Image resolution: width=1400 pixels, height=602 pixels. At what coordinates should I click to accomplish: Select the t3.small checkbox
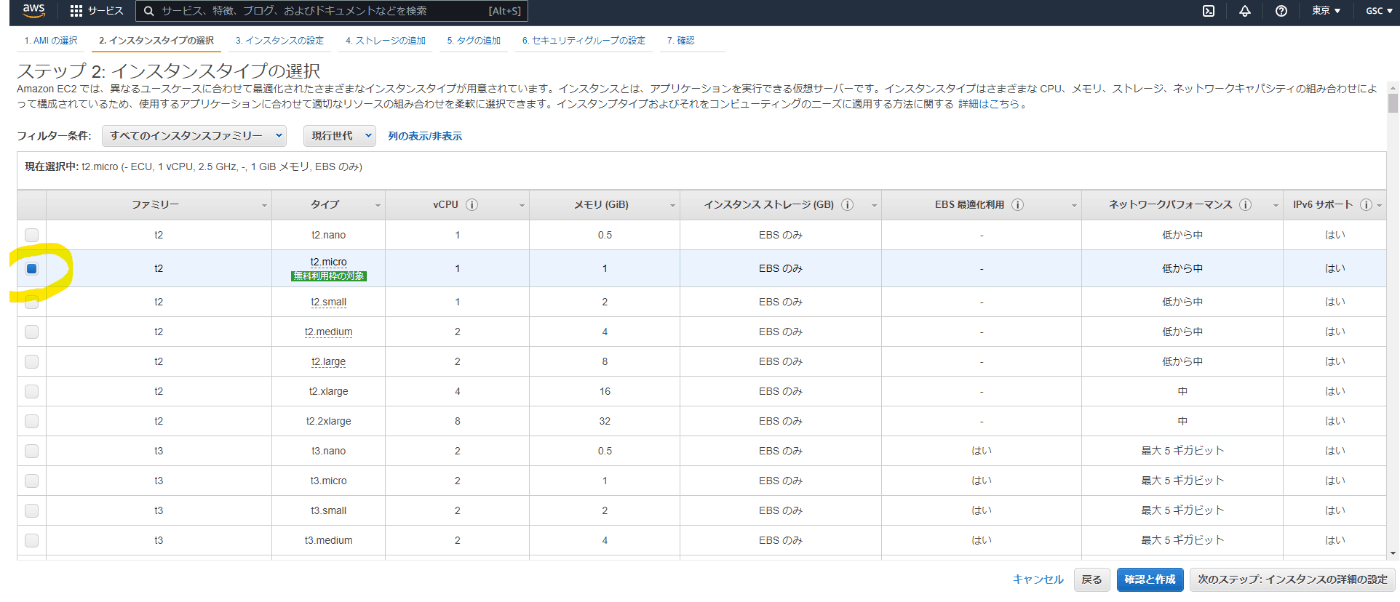pos(32,510)
